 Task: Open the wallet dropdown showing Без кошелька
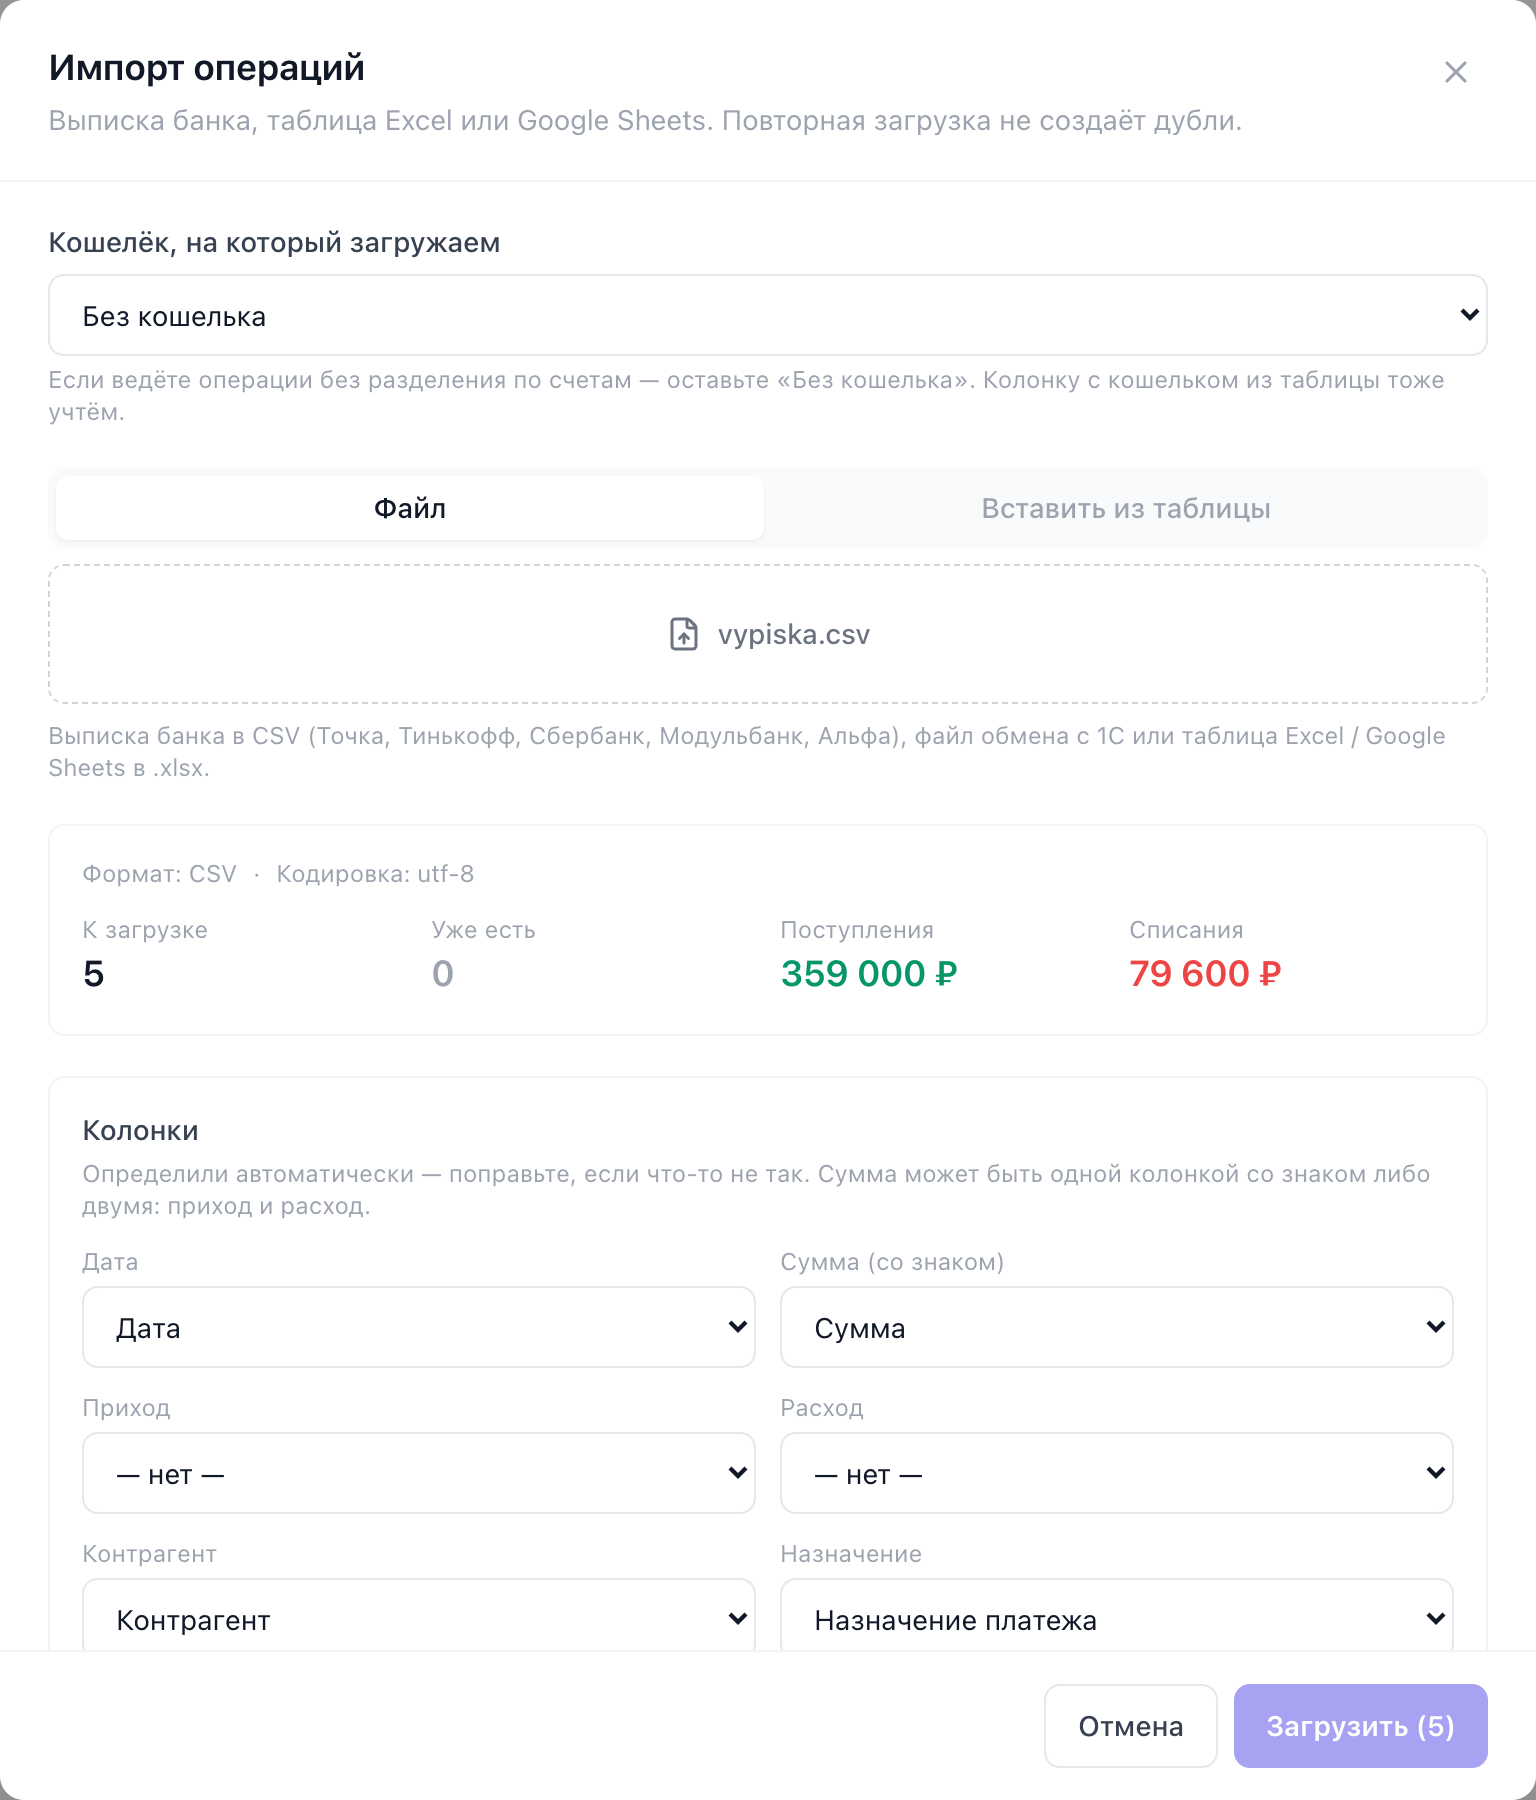click(768, 315)
